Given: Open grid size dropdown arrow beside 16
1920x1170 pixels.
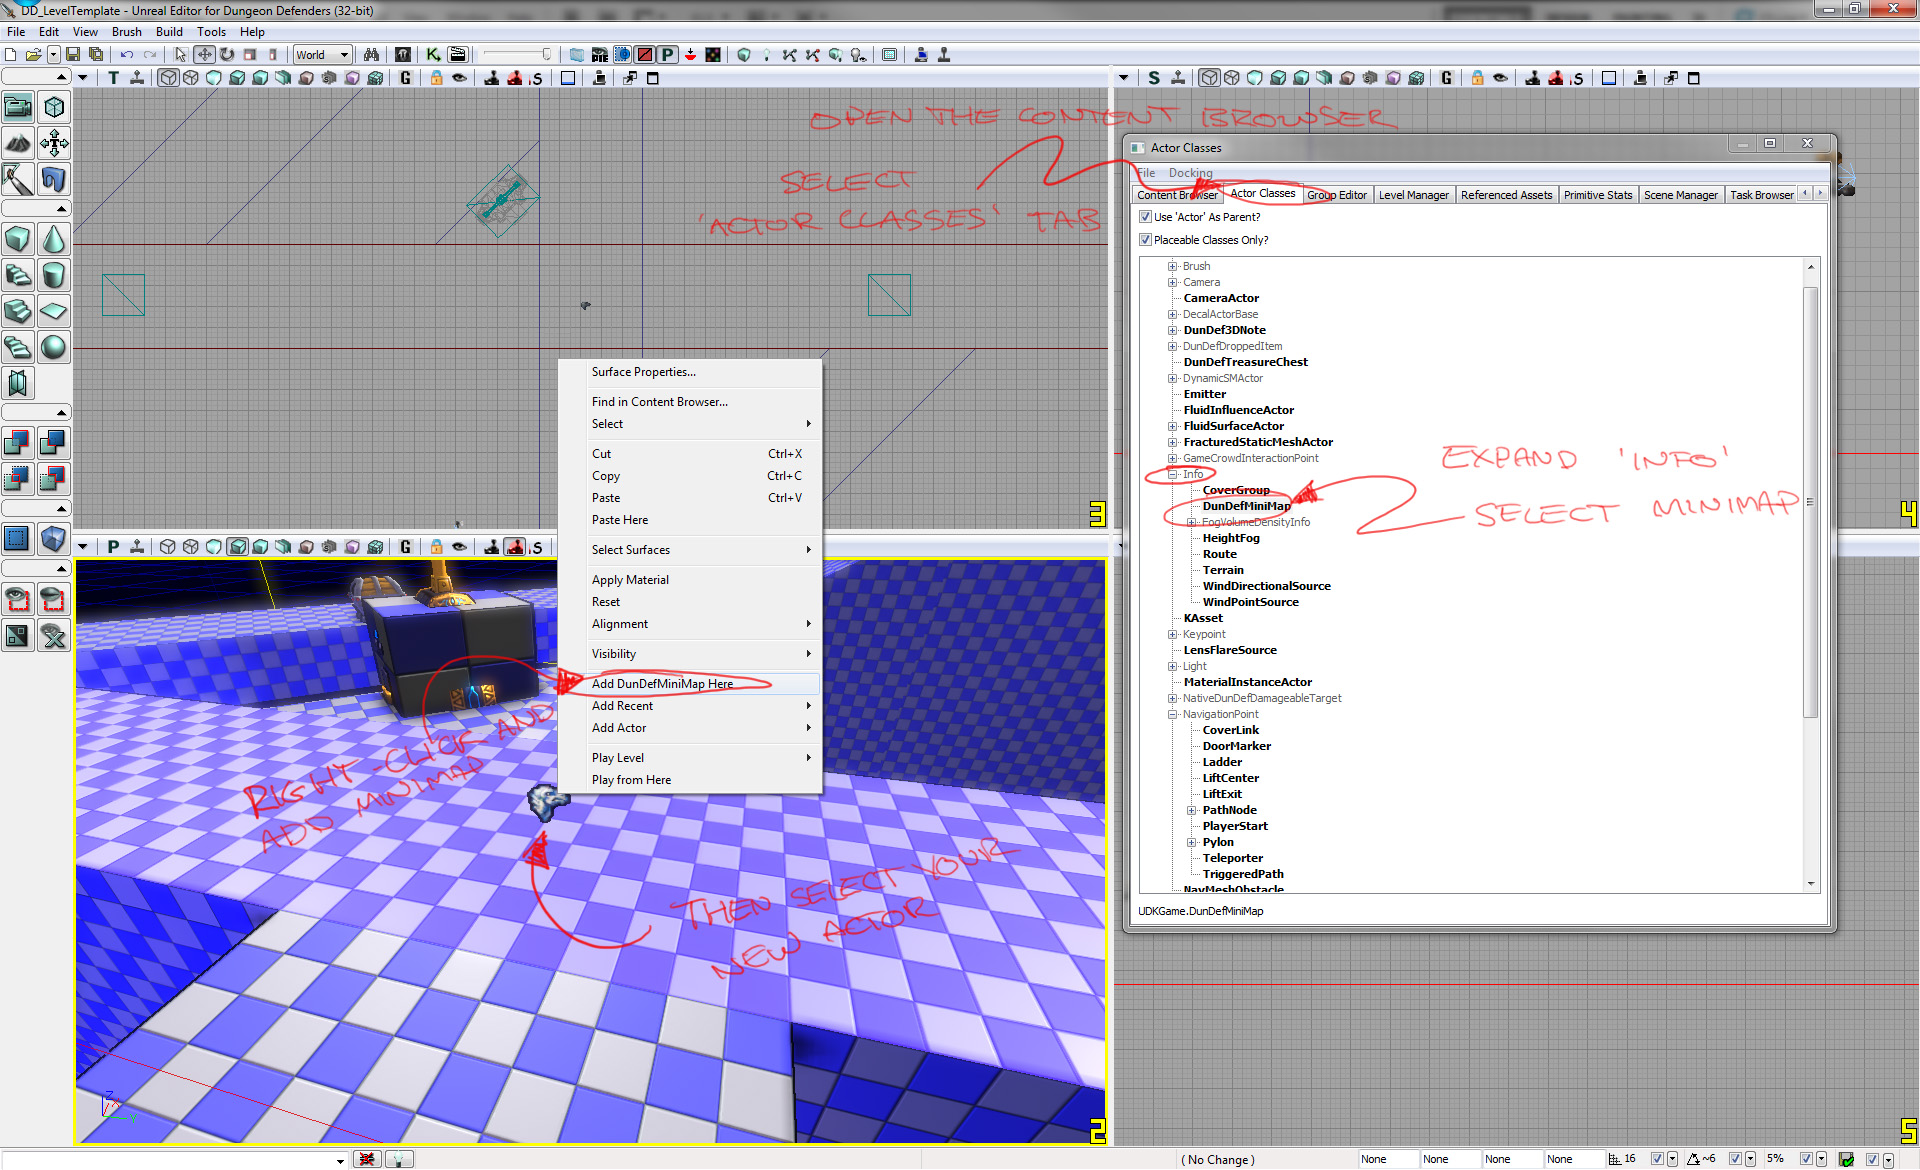Looking at the screenshot, I should point(1672,1159).
